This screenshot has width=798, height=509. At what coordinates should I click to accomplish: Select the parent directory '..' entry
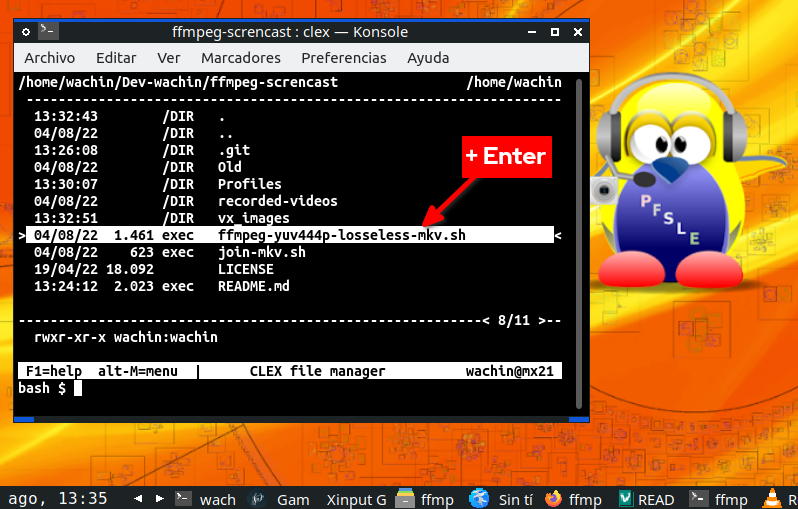coord(290,133)
